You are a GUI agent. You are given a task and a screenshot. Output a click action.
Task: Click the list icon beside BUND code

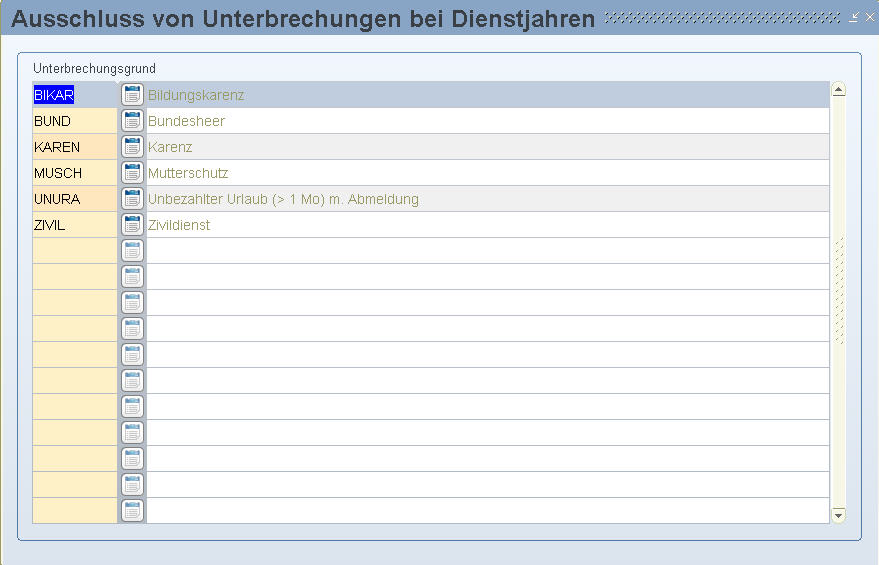point(132,121)
